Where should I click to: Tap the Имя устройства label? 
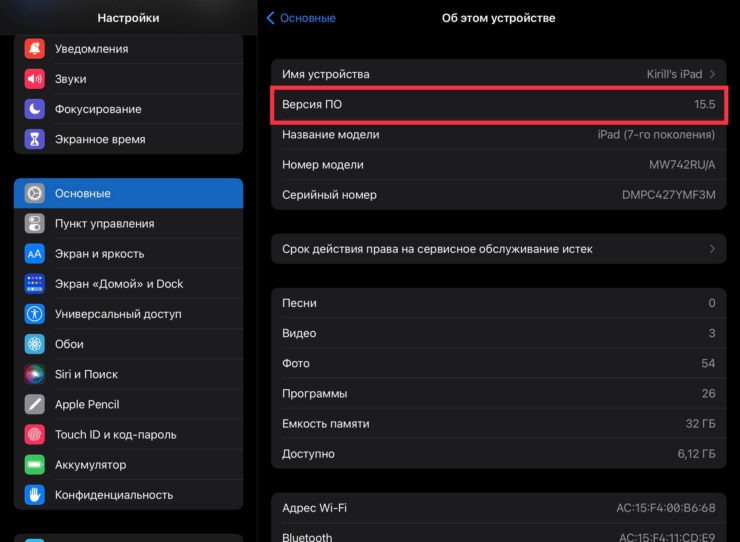326,74
